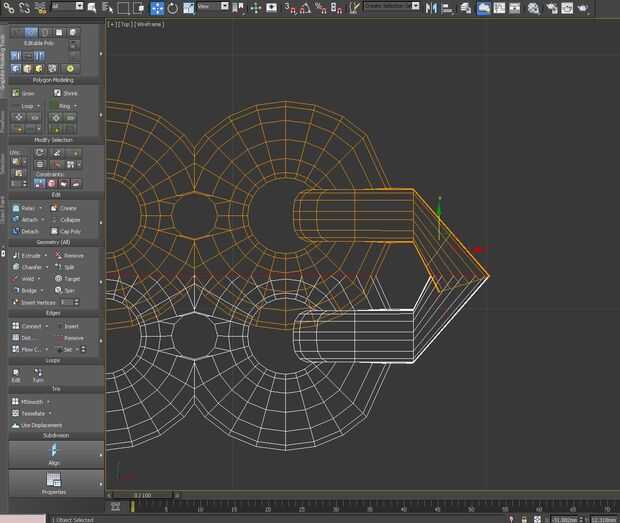Expand the MSmooth options arrow
620x523 pixels.
tap(48, 401)
